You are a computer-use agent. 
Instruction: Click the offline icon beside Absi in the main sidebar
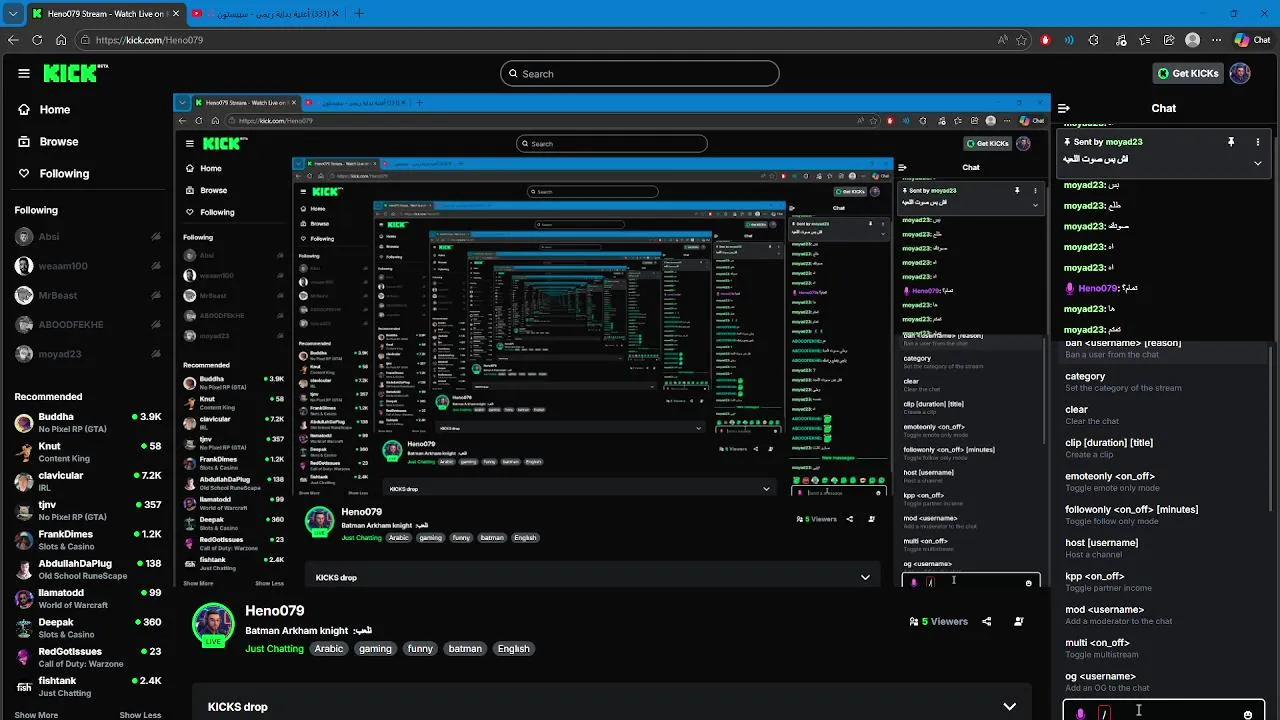pos(156,237)
